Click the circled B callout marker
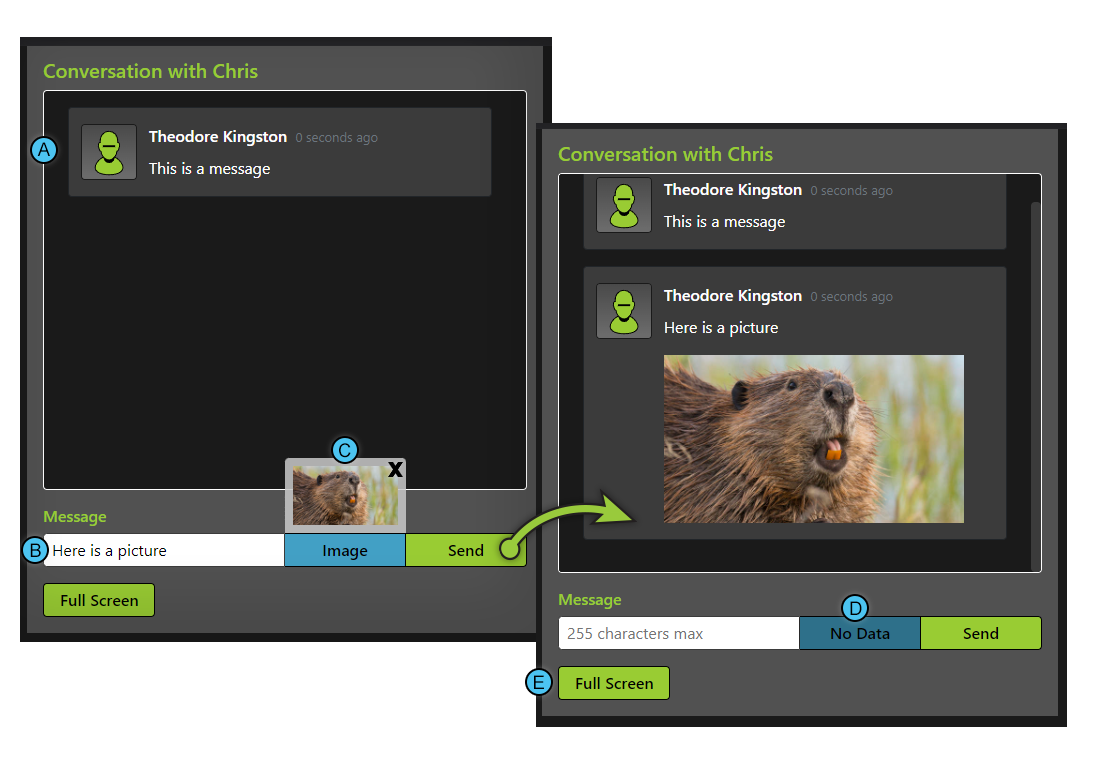The image size is (1099, 769). (x=35, y=550)
